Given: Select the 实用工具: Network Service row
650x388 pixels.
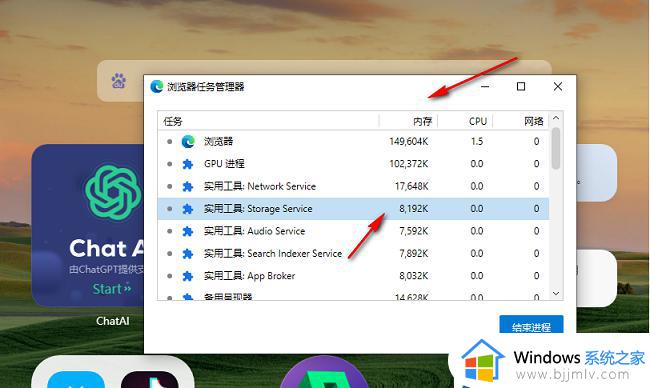Looking at the screenshot, I should 354,187.
